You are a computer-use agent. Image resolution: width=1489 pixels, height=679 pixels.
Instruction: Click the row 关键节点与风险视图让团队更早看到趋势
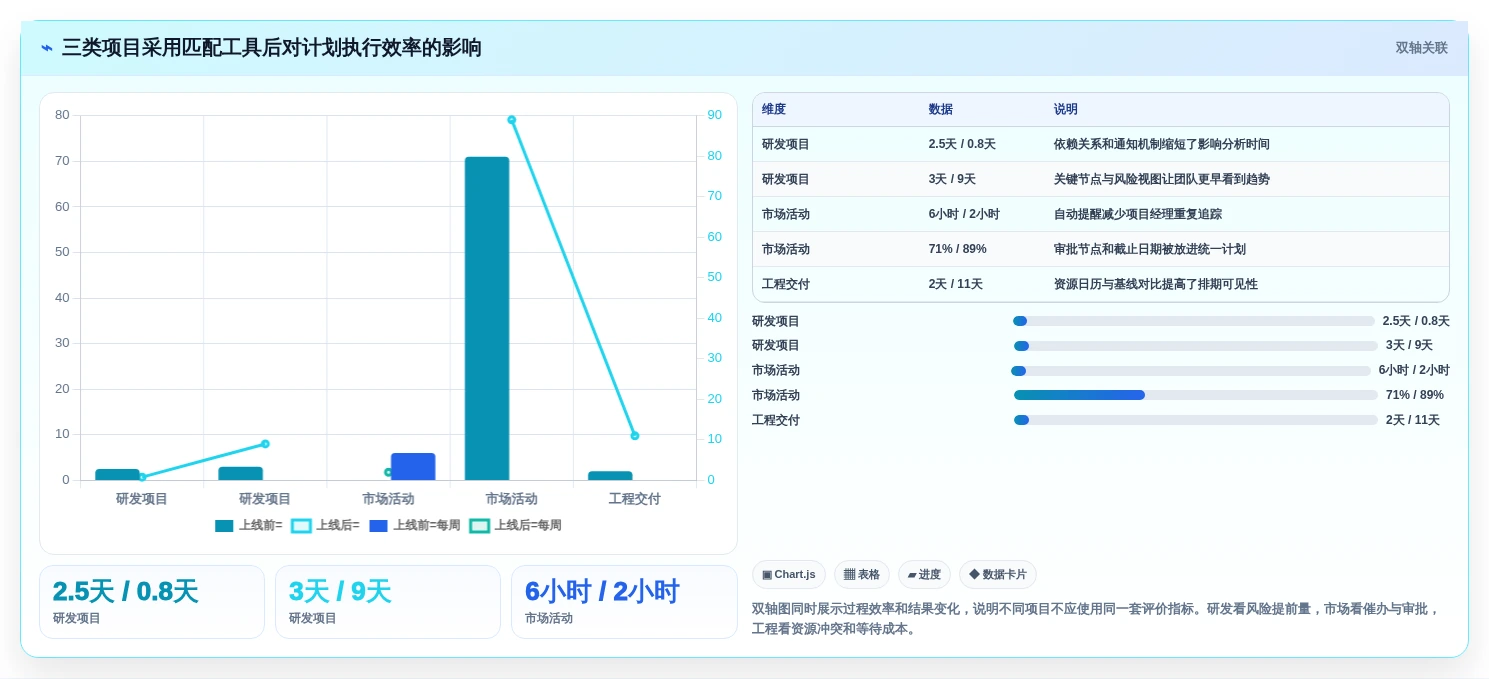(1100, 179)
